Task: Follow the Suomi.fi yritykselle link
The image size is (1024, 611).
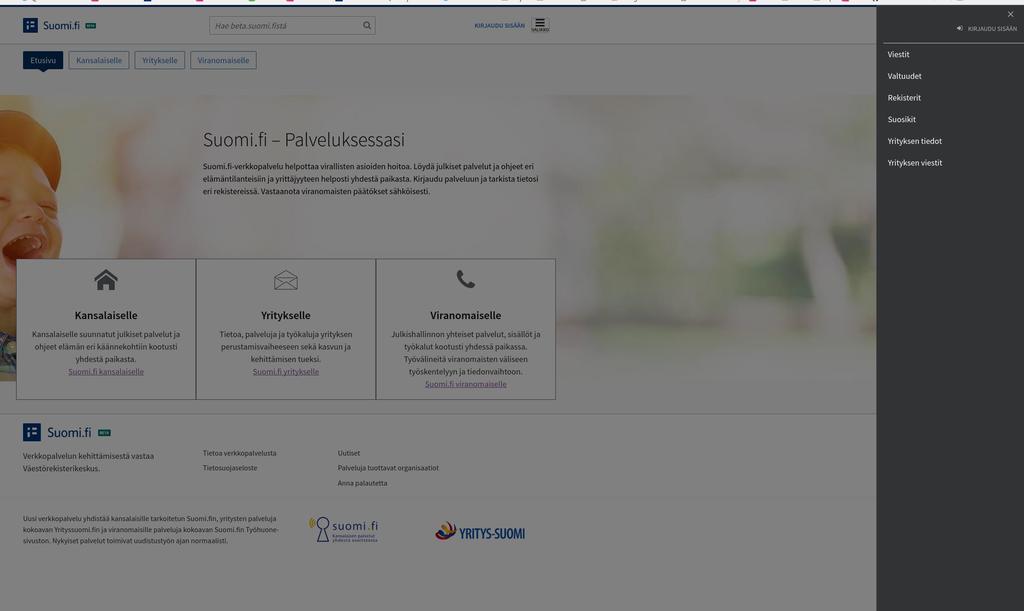Action: click(285, 371)
